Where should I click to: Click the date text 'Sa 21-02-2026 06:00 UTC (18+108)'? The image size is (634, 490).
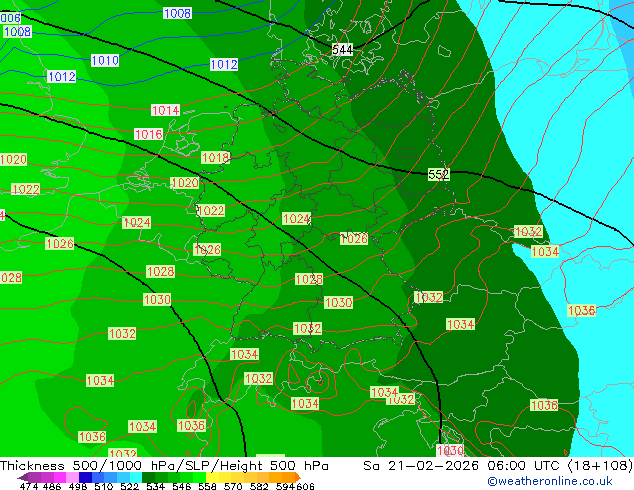tap(498, 466)
